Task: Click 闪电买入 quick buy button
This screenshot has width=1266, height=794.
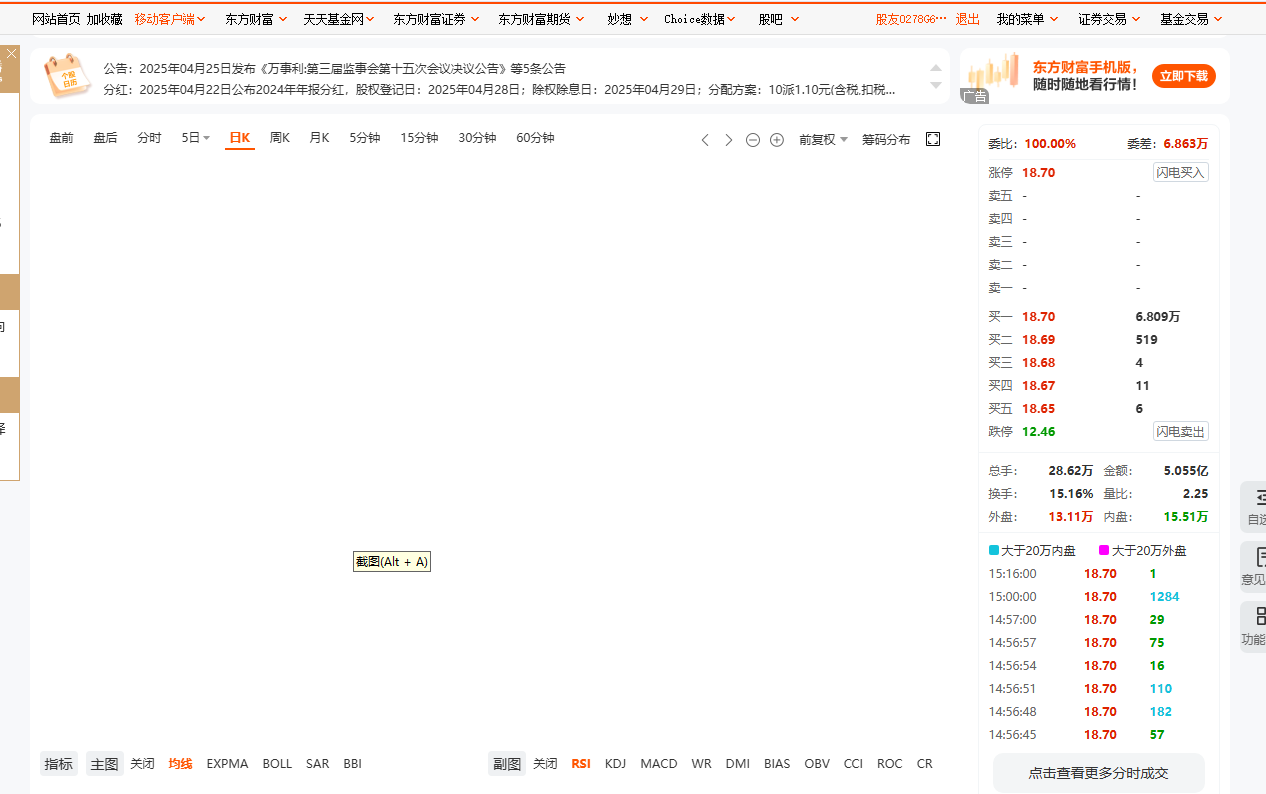Action: click(1180, 173)
